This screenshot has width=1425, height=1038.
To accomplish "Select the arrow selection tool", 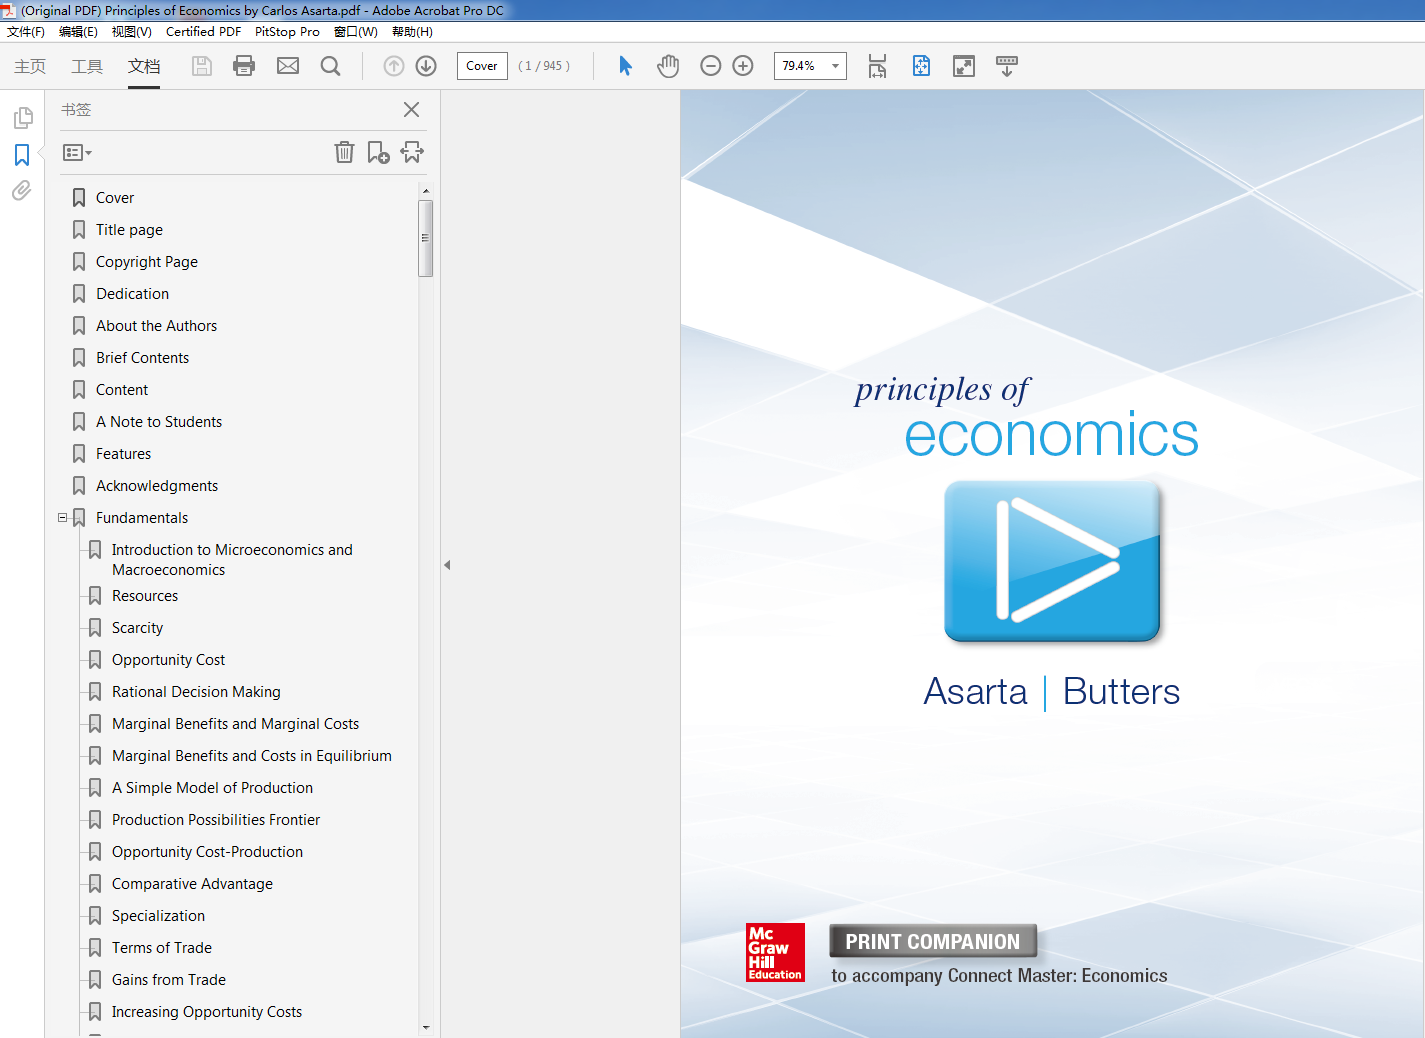I will 625,66.
